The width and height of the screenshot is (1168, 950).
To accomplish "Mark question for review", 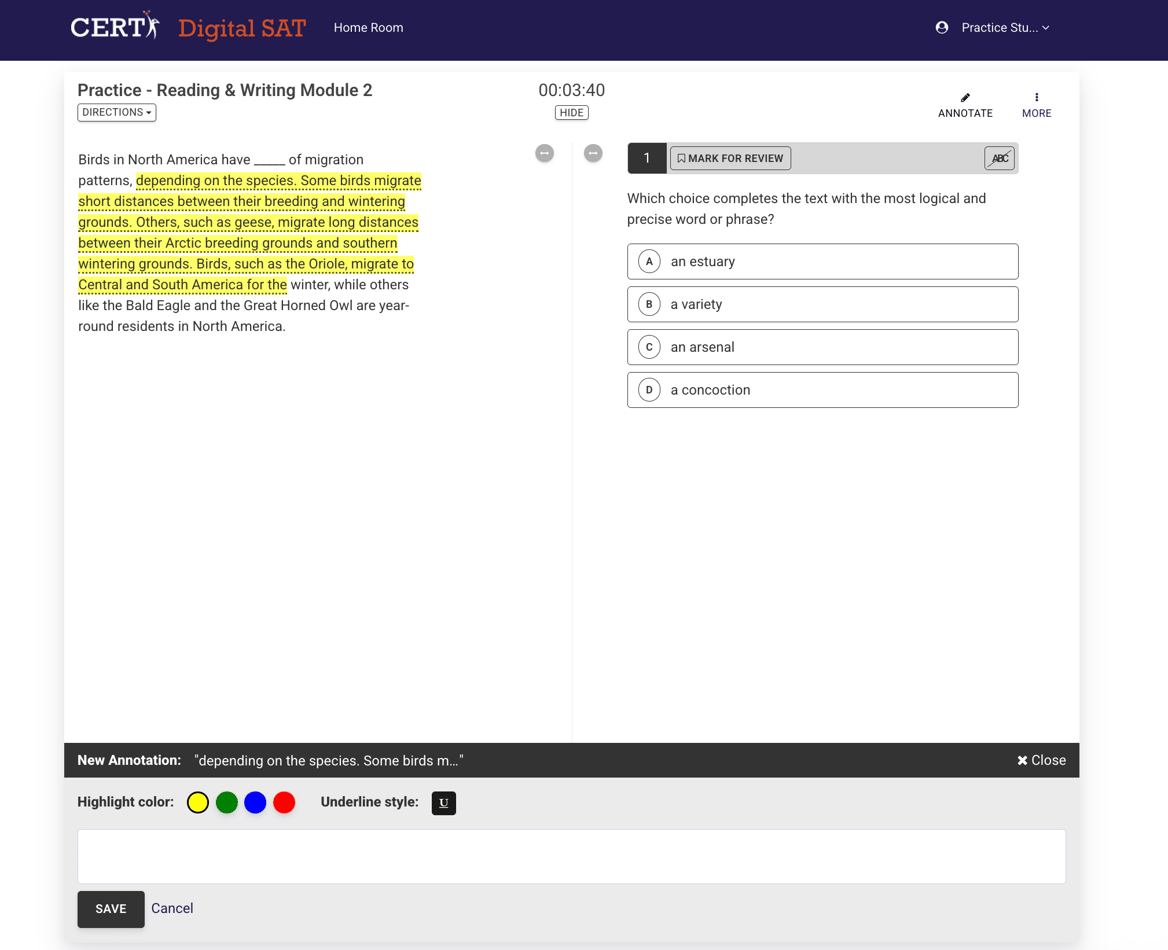I will click(x=730, y=158).
